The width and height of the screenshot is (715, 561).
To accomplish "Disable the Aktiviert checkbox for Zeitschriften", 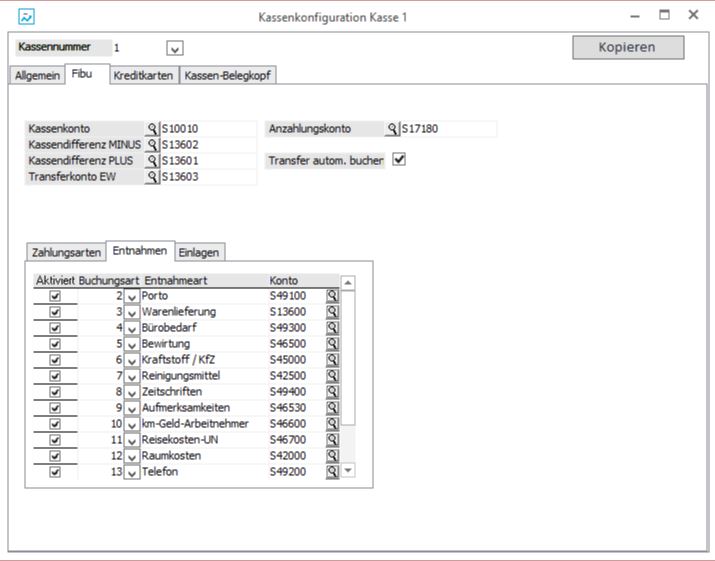I will 55,392.
